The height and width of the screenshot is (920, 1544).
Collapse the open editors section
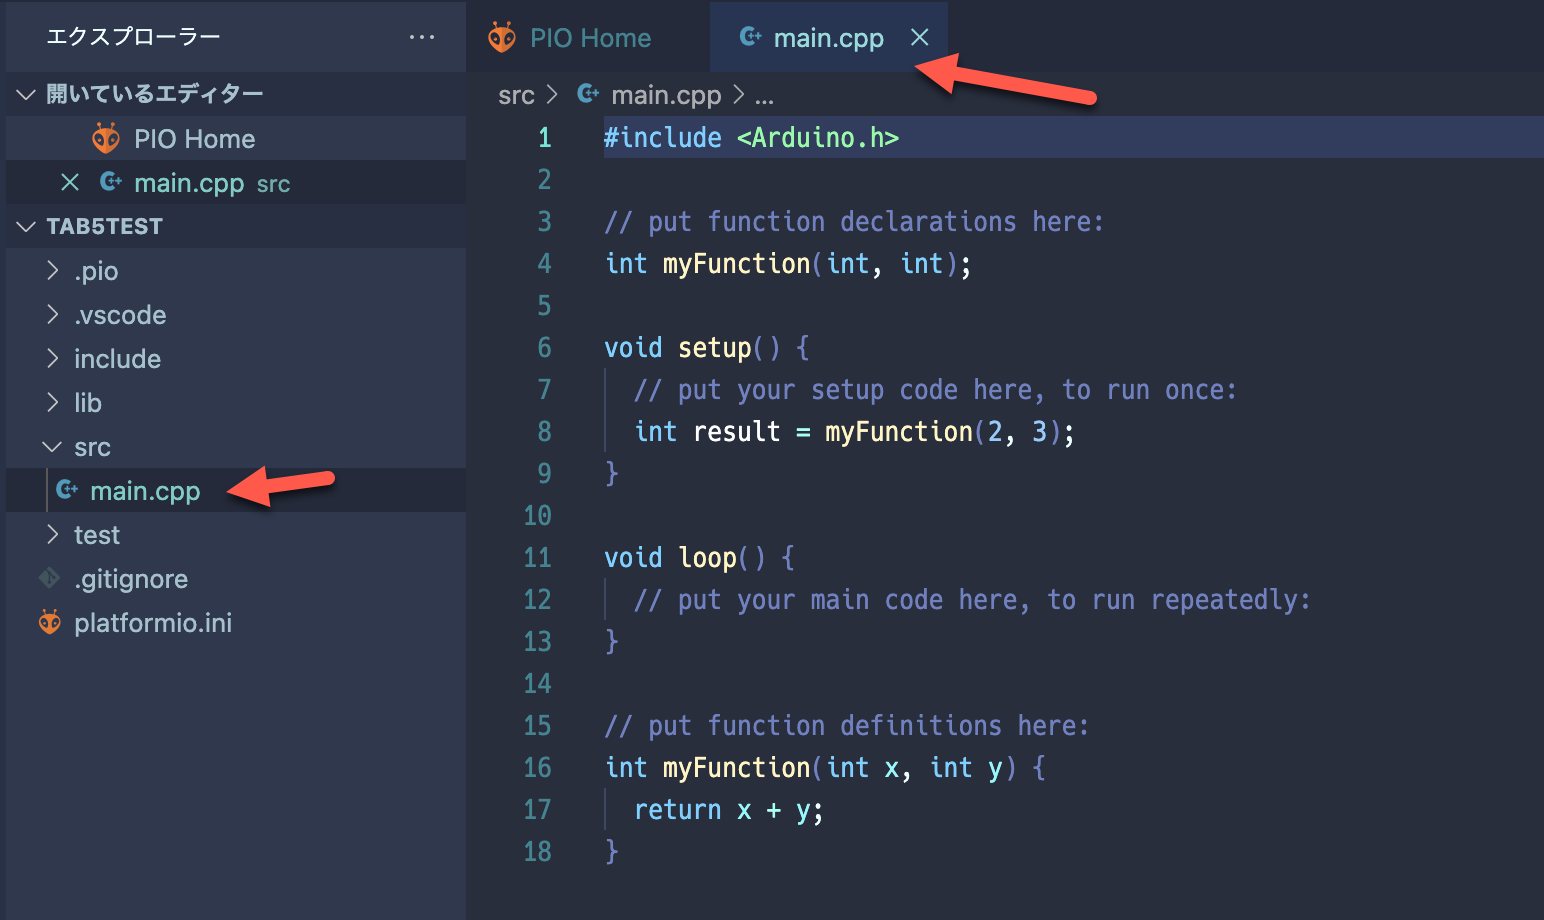point(24,94)
